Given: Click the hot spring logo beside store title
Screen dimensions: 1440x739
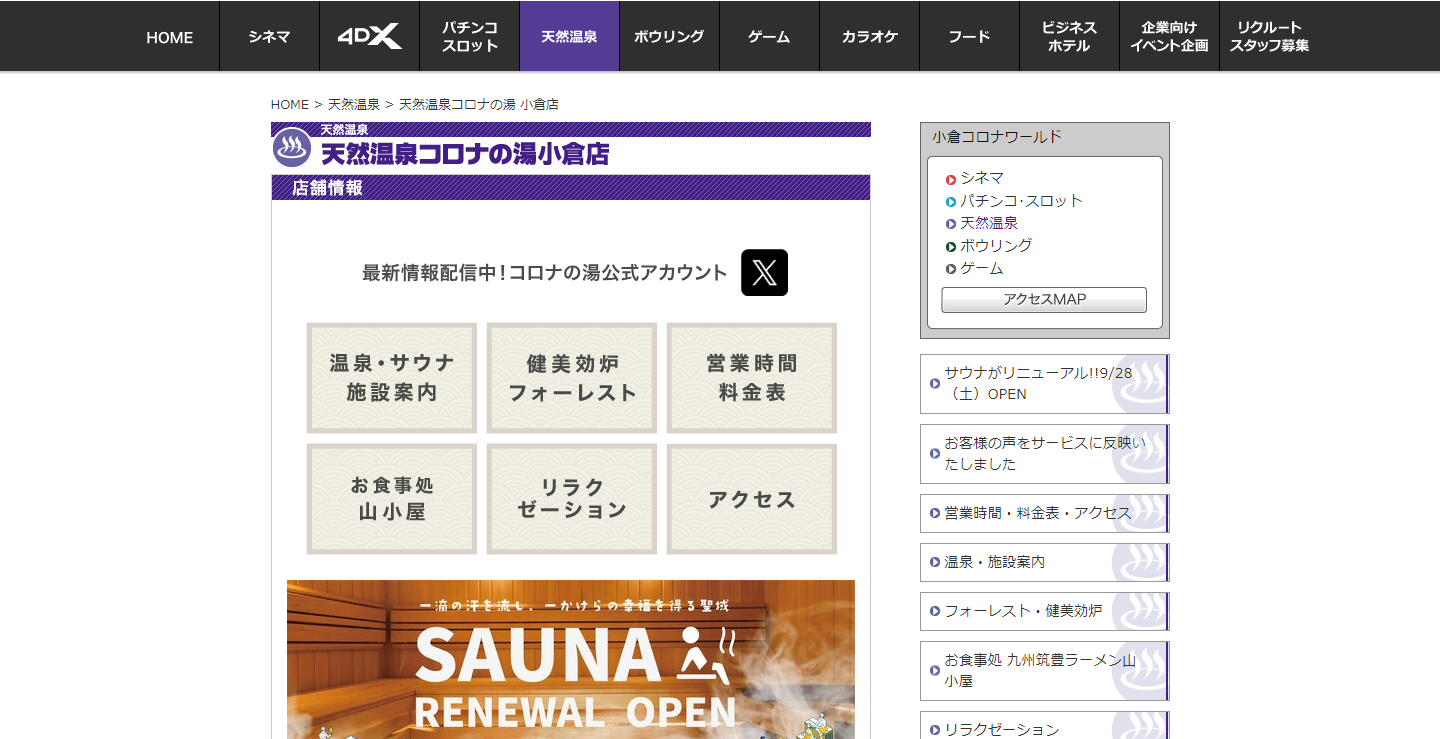Looking at the screenshot, I should pyautogui.click(x=292, y=147).
